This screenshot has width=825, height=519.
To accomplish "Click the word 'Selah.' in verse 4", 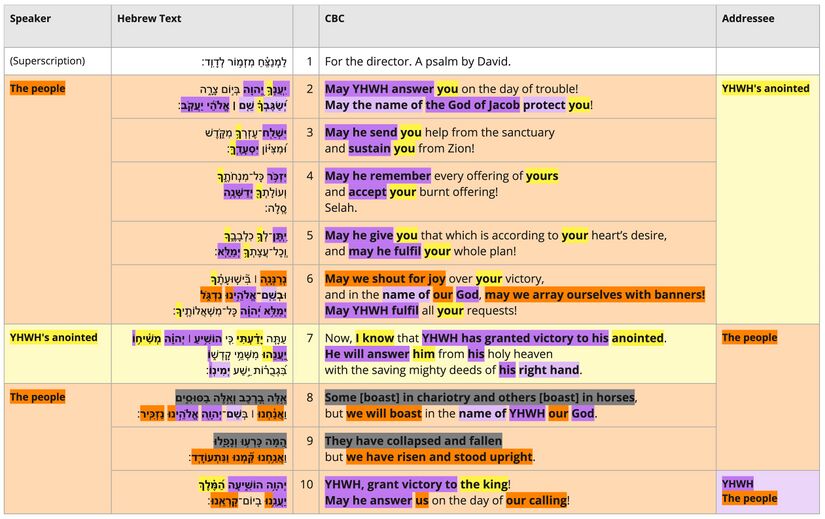I will click(x=341, y=208).
